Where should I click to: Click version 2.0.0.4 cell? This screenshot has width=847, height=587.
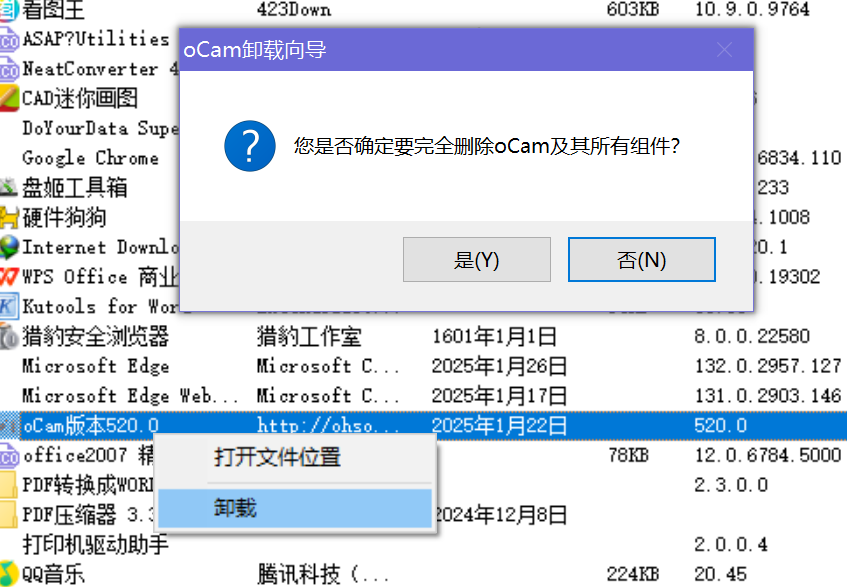tap(731, 544)
